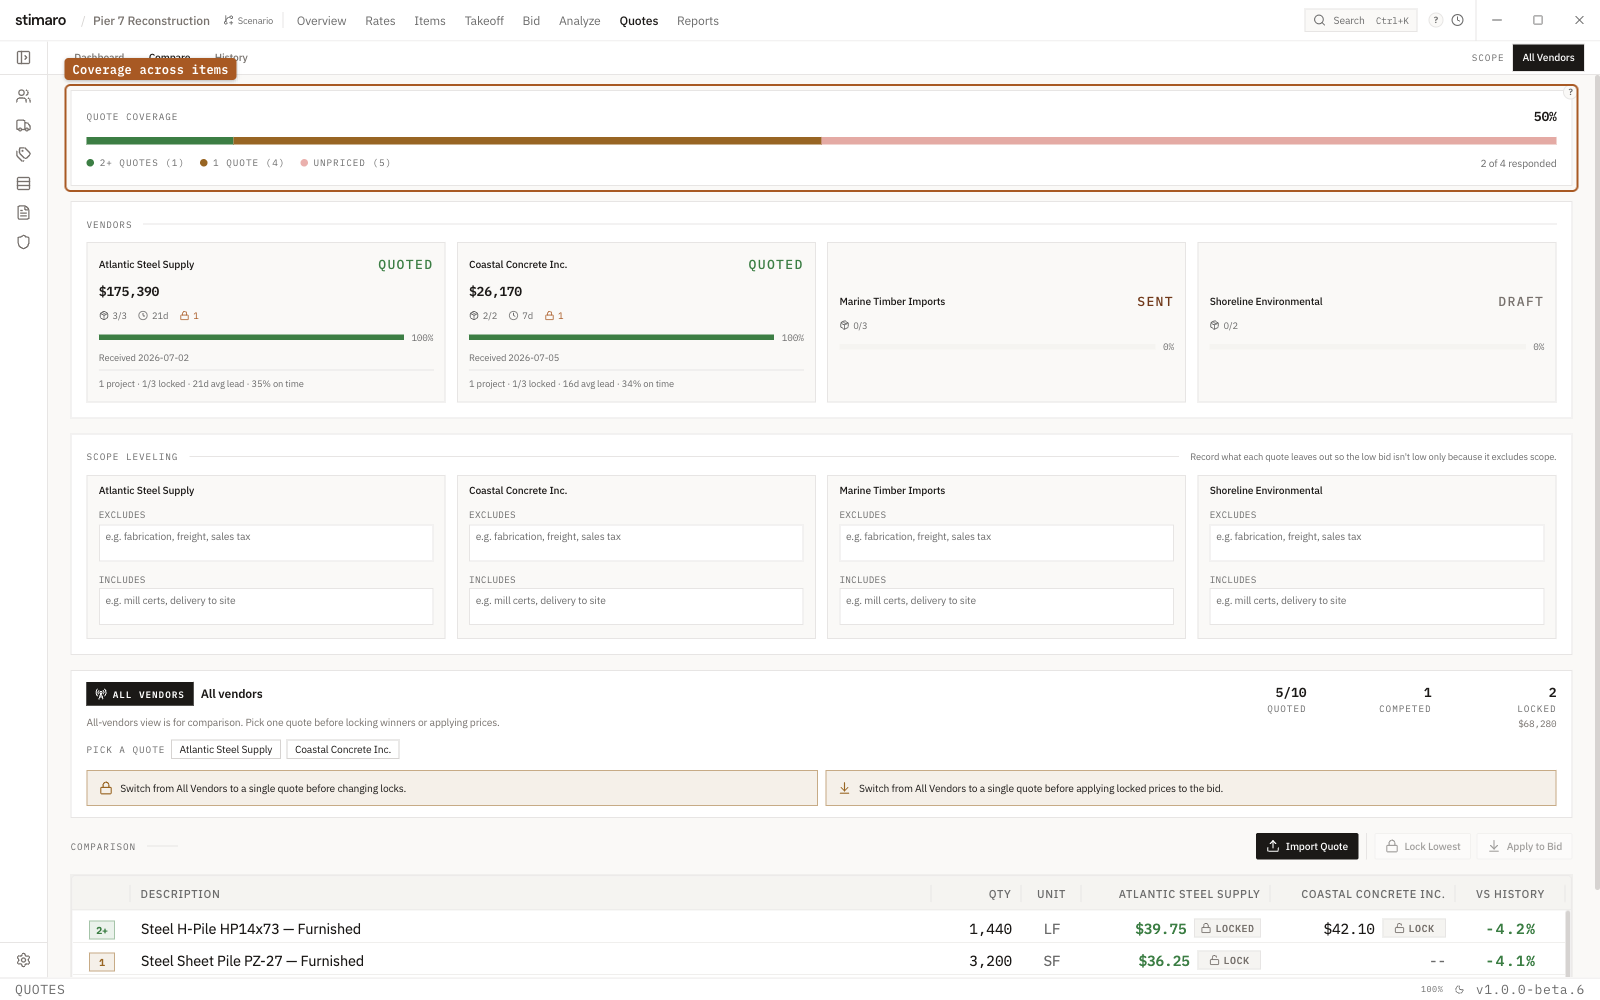The width and height of the screenshot is (1600, 1000).
Task: Open the recent history clock icon
Action: [x=1458, y=20]
